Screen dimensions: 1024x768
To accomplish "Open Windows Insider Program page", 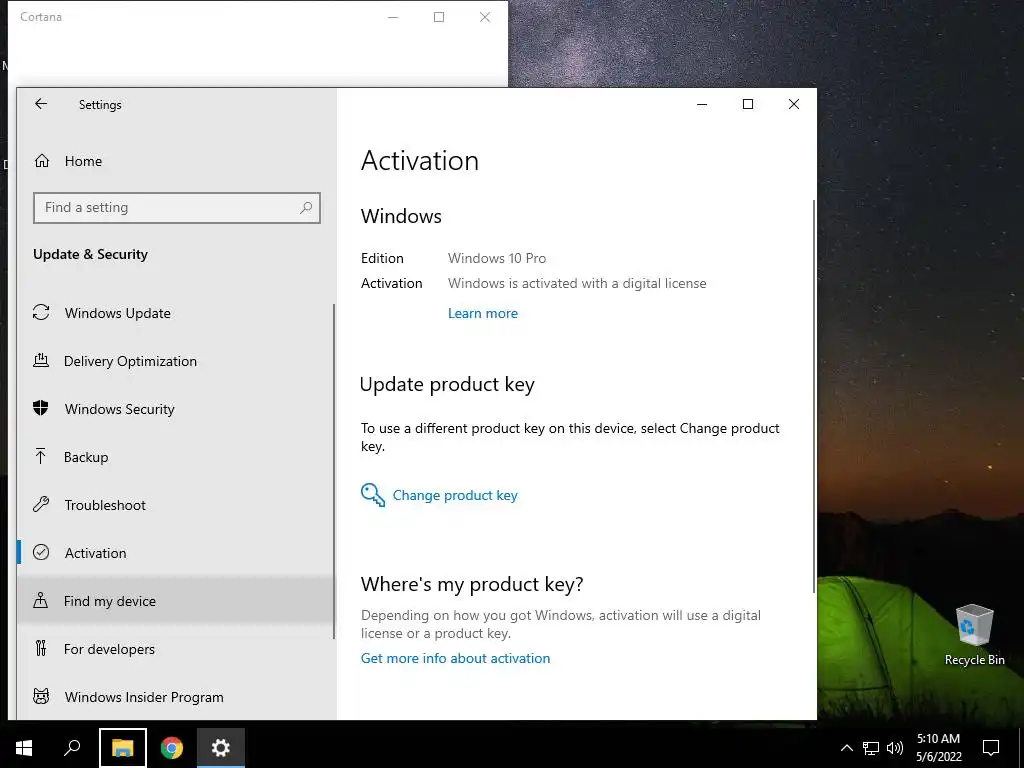I will click(x=175, y=697).
